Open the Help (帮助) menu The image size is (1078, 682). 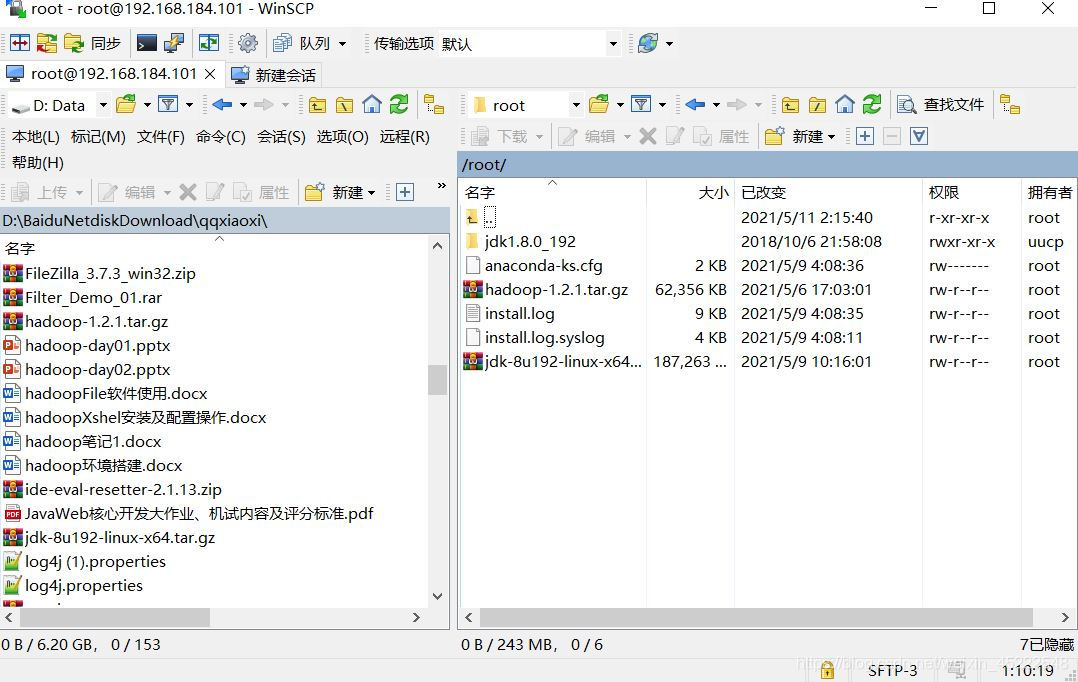tap(38, 163)
